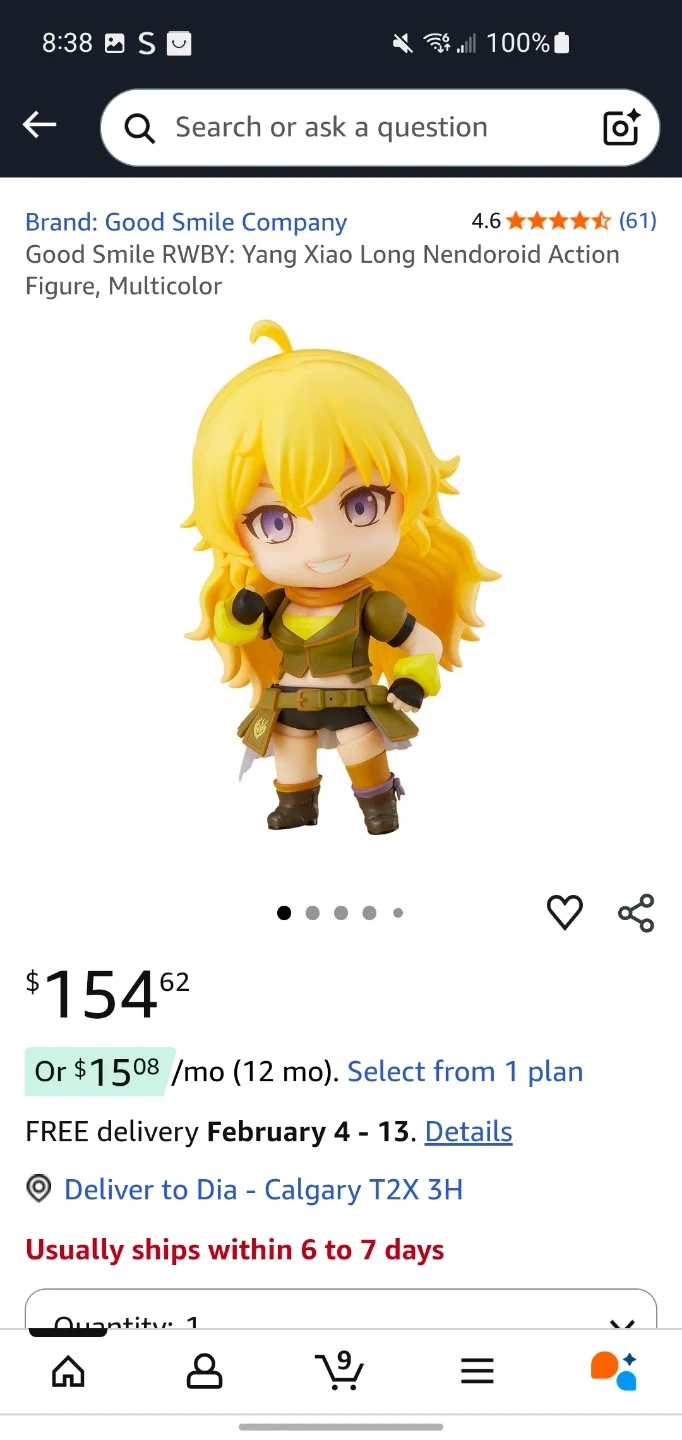Open the hamburger menu icon
Image resolution: width=682 pixels, height=1440 pixels.
click(477, 1370)
